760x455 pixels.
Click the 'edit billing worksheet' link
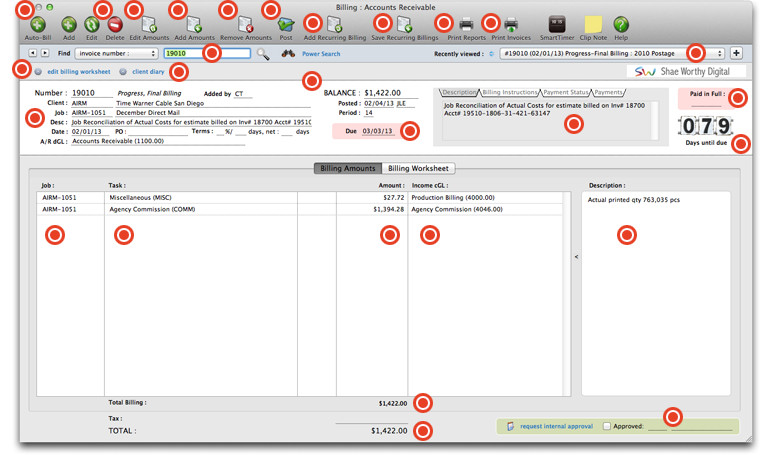78,72
